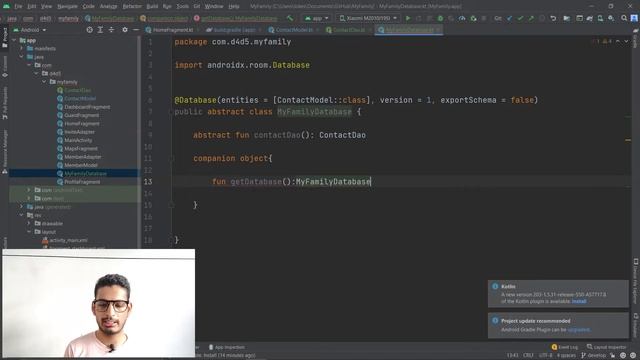Open the app run configuration dropdown
The height and width of the screenshot is (360, 640).
316,18
